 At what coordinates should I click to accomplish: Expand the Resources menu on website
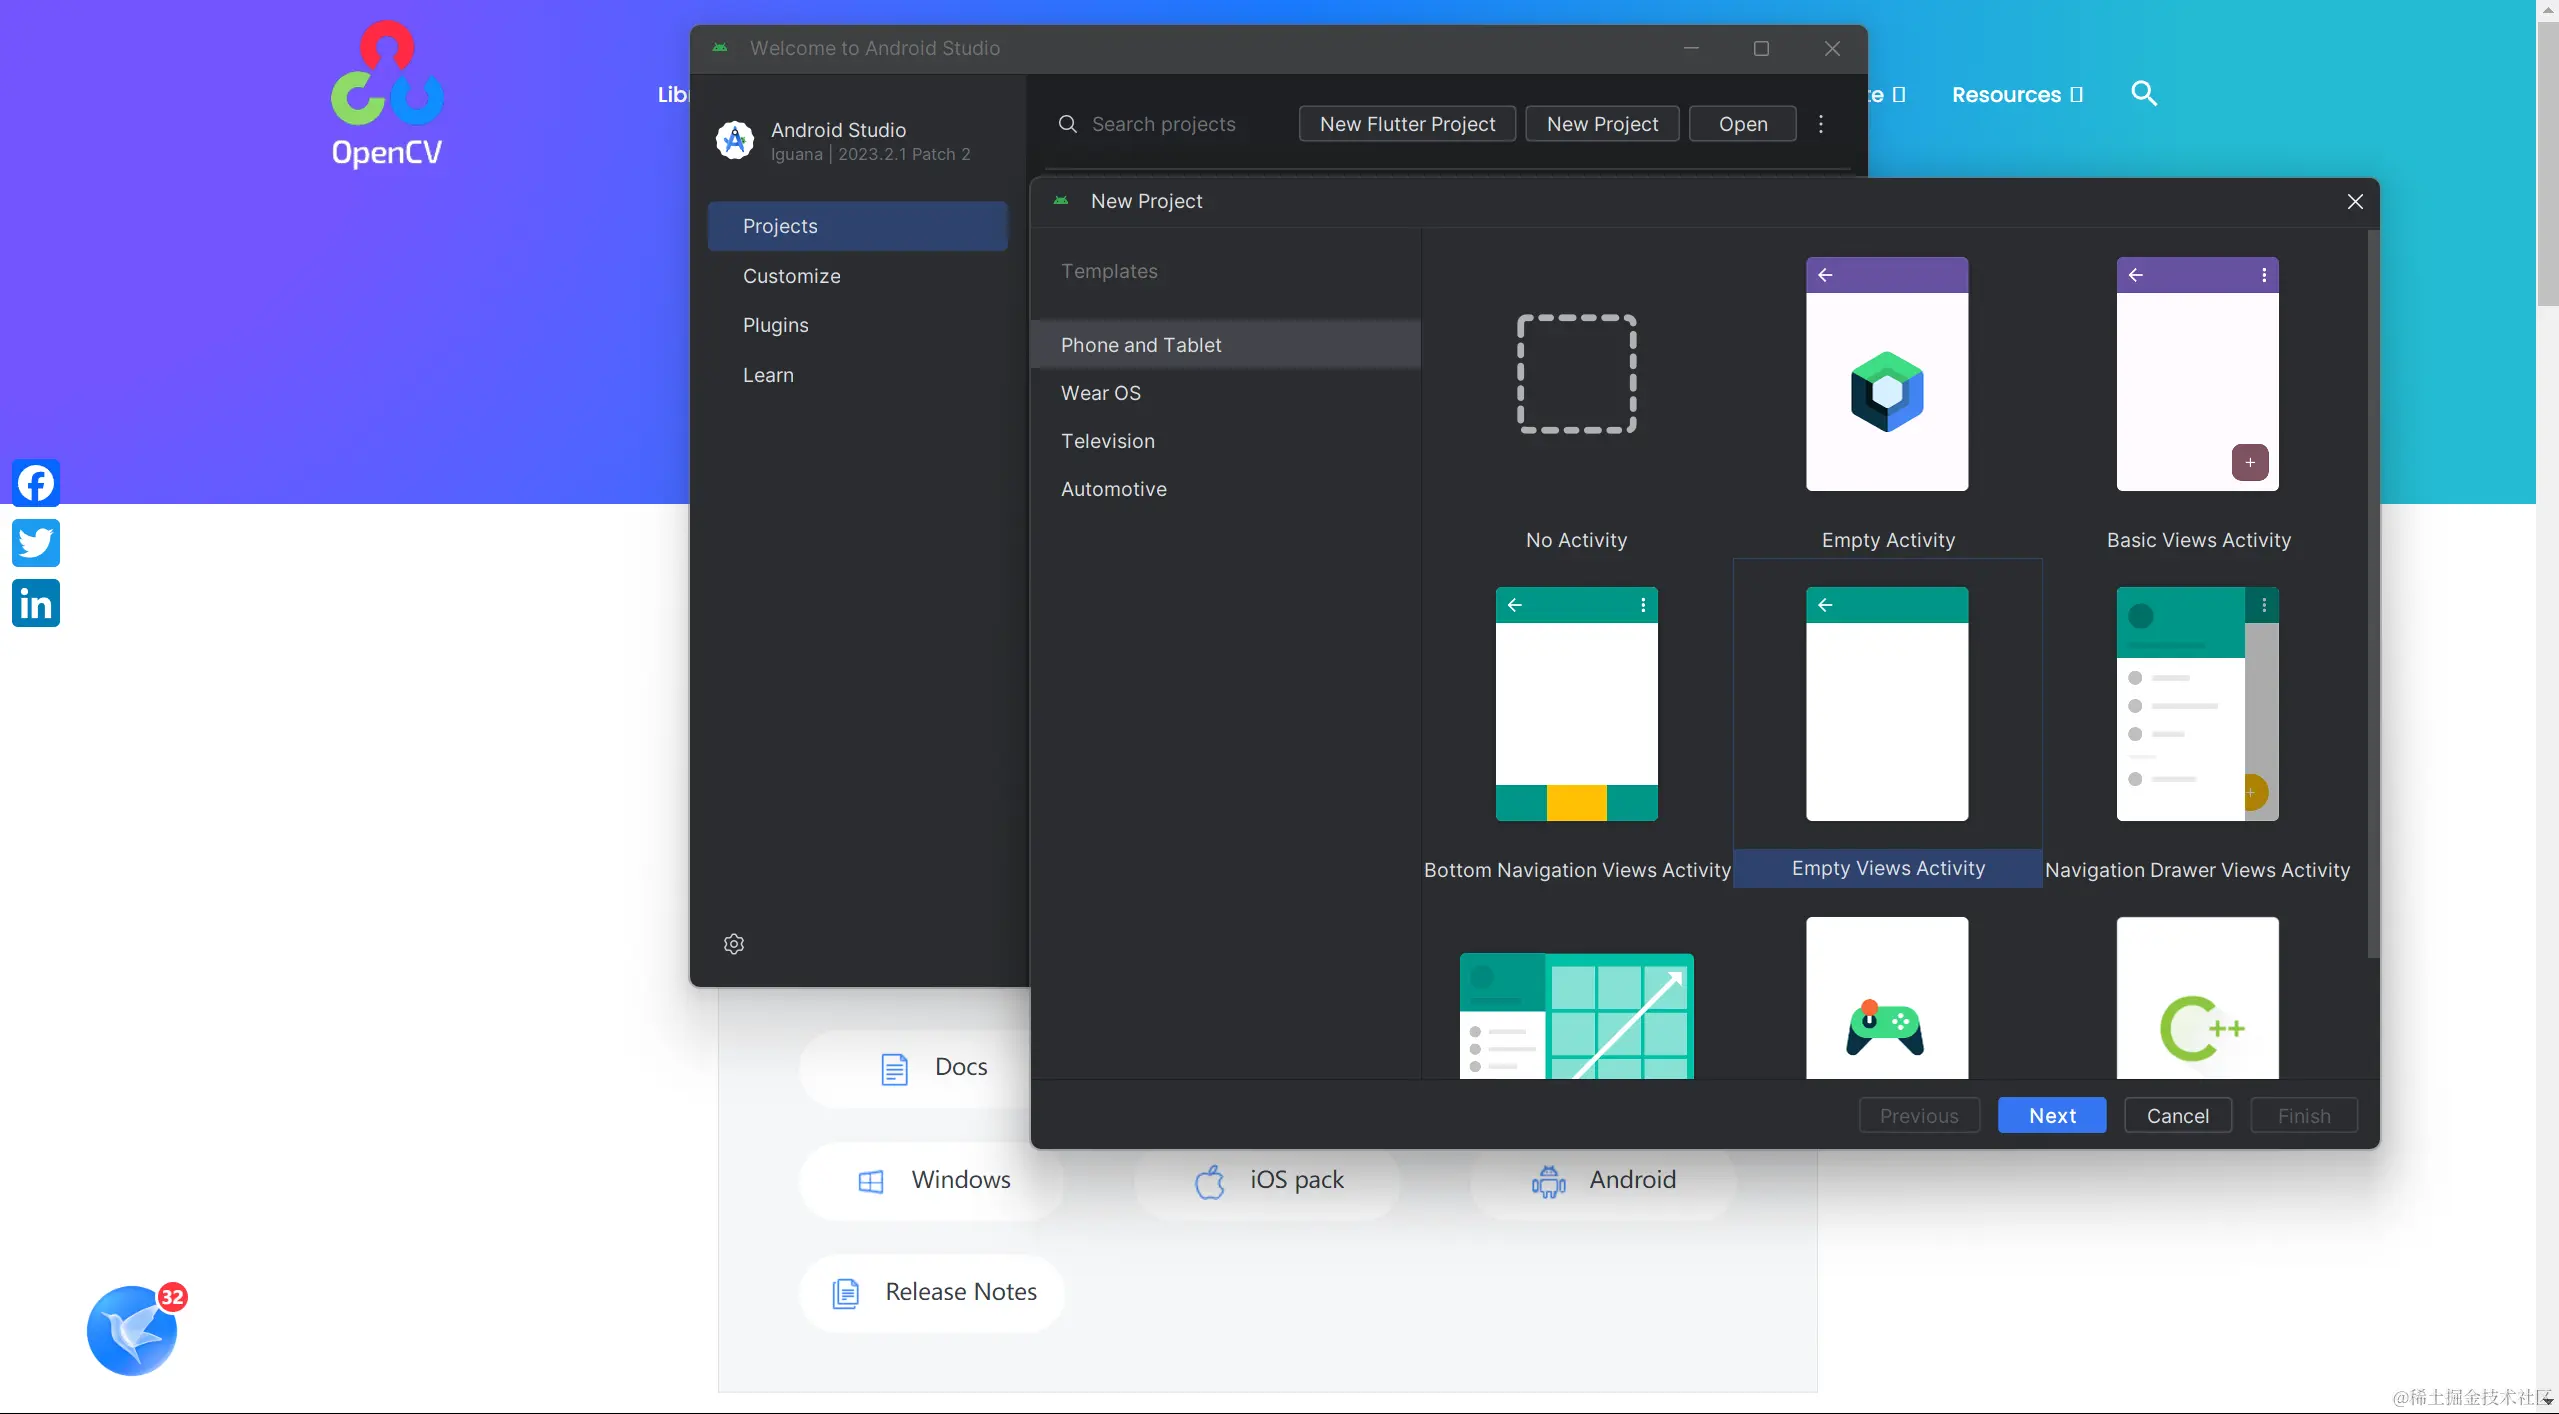(x=2017, y=94)
